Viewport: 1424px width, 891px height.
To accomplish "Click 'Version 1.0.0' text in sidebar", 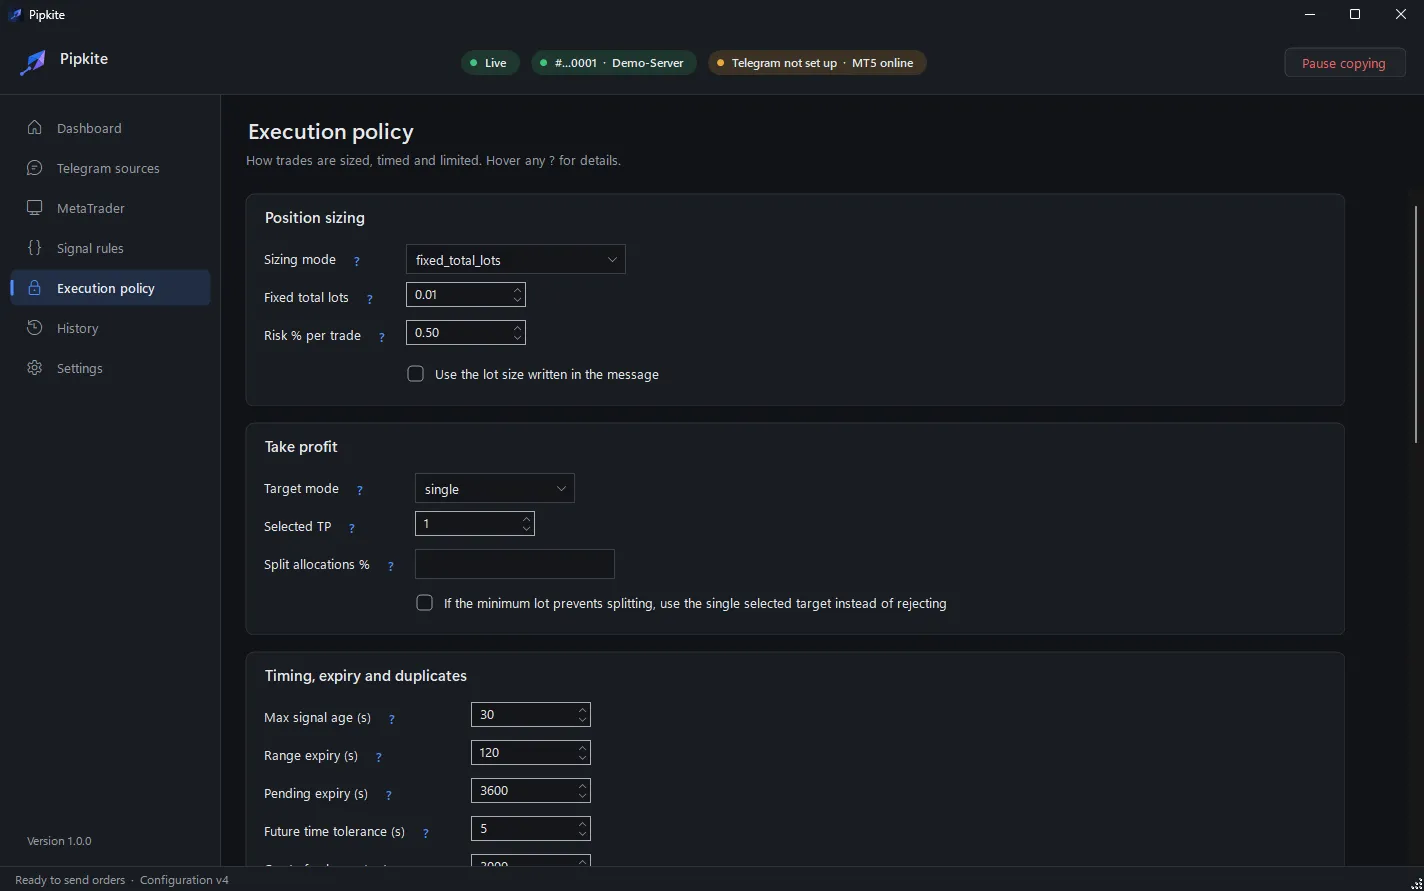I will pos(59,841).
